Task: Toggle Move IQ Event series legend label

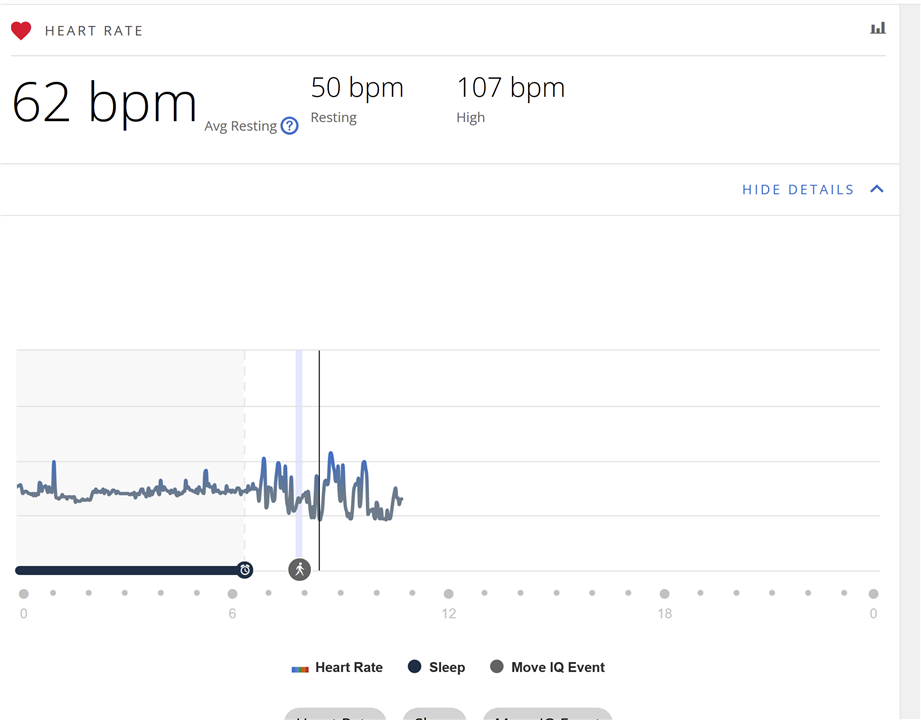Action: 557,667
